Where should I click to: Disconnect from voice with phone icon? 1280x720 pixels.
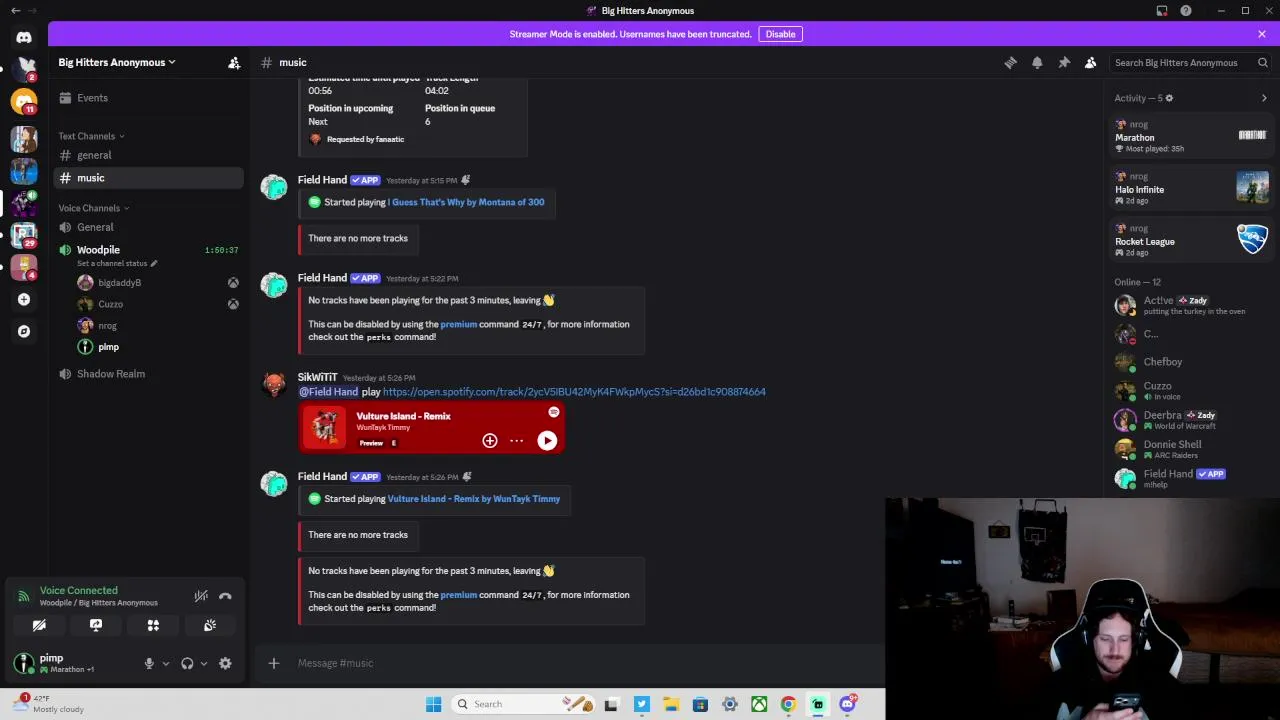click(x=225, y=596)
